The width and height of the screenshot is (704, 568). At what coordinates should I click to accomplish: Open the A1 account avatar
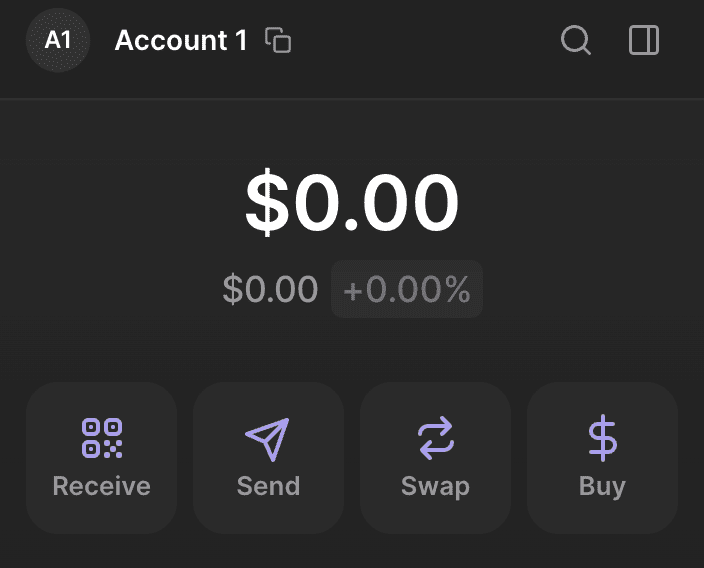(58, 41)
